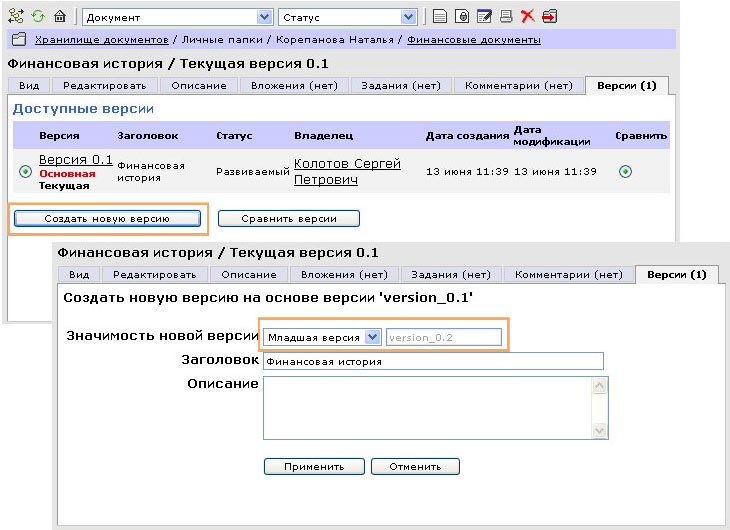The image size is (730, 530).
Task: Open the Финансовые документы breadcrumb link
Action: click(474, 40)
